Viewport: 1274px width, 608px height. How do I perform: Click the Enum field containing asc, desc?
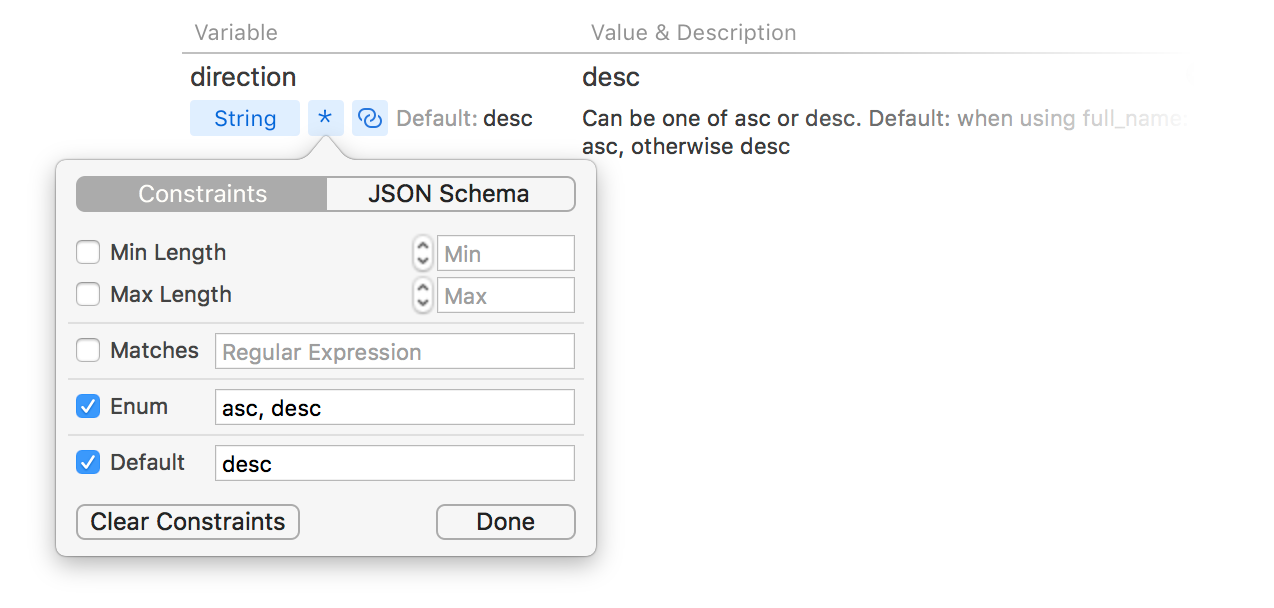pos(394,406)
